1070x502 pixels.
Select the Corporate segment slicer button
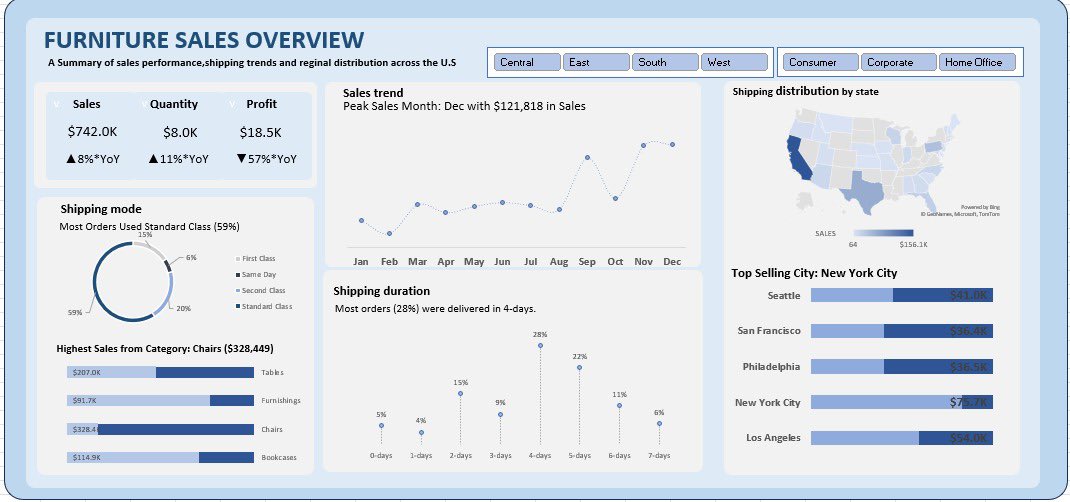click(899, 62)
